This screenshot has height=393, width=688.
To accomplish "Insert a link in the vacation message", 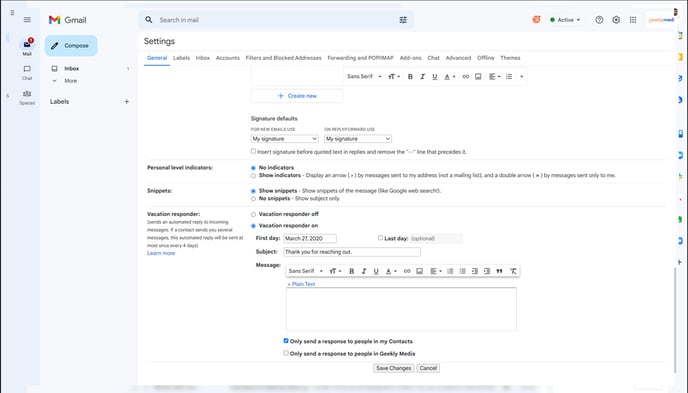I will (x=407, y=271).
